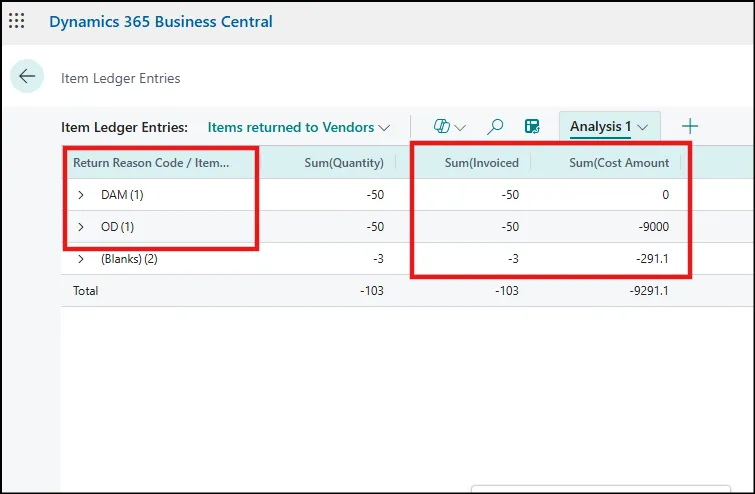Sort by Sum(Quantity) column header
Screen dimensions: 755x494
click(344, 163)
